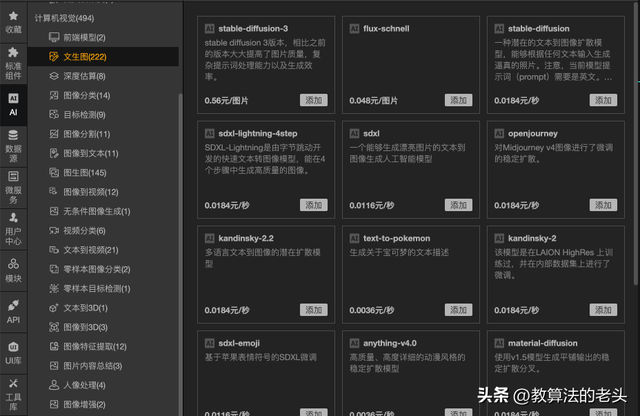Screen dimensions: 640x416
Task: Open the 收藏 favorites star icon
Action: click(13, 16)
